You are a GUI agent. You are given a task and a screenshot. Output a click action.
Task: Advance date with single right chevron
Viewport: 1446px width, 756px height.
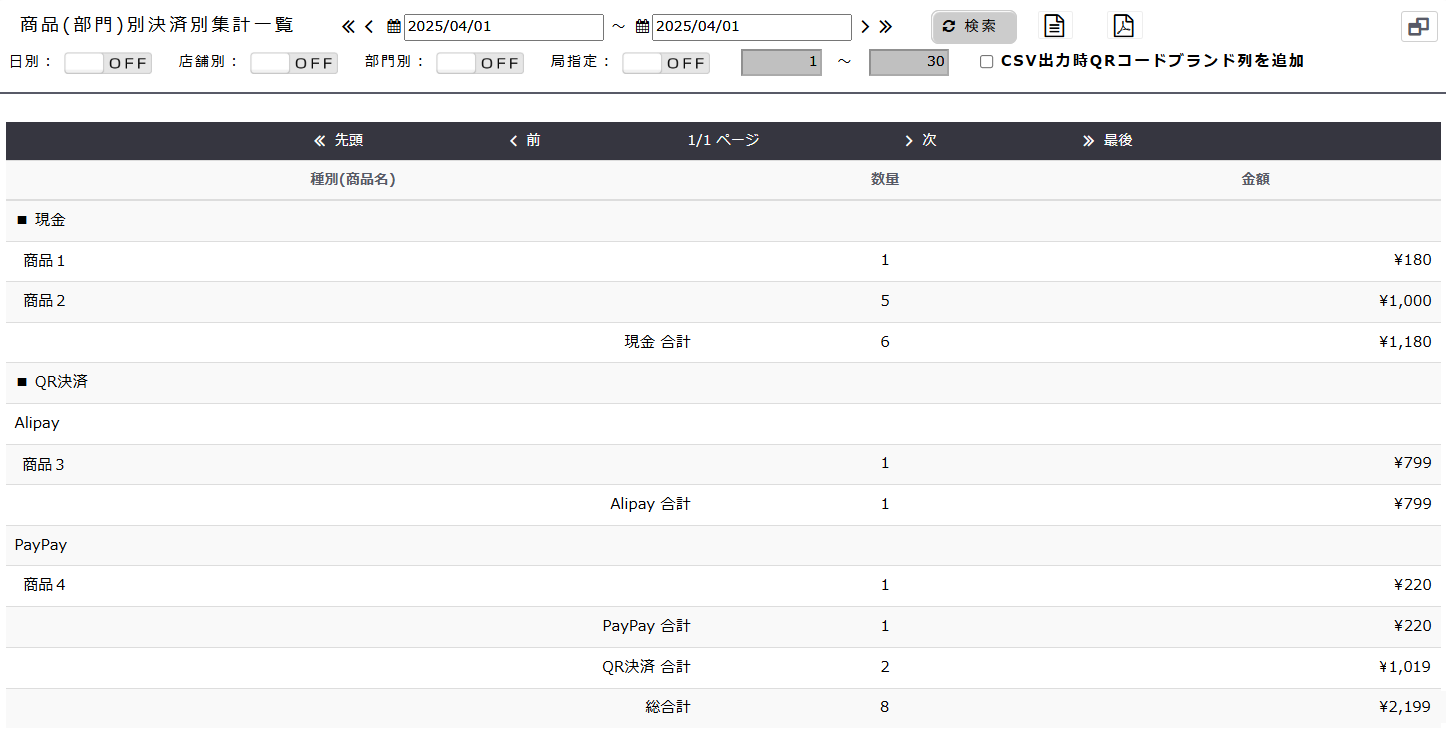865,27
